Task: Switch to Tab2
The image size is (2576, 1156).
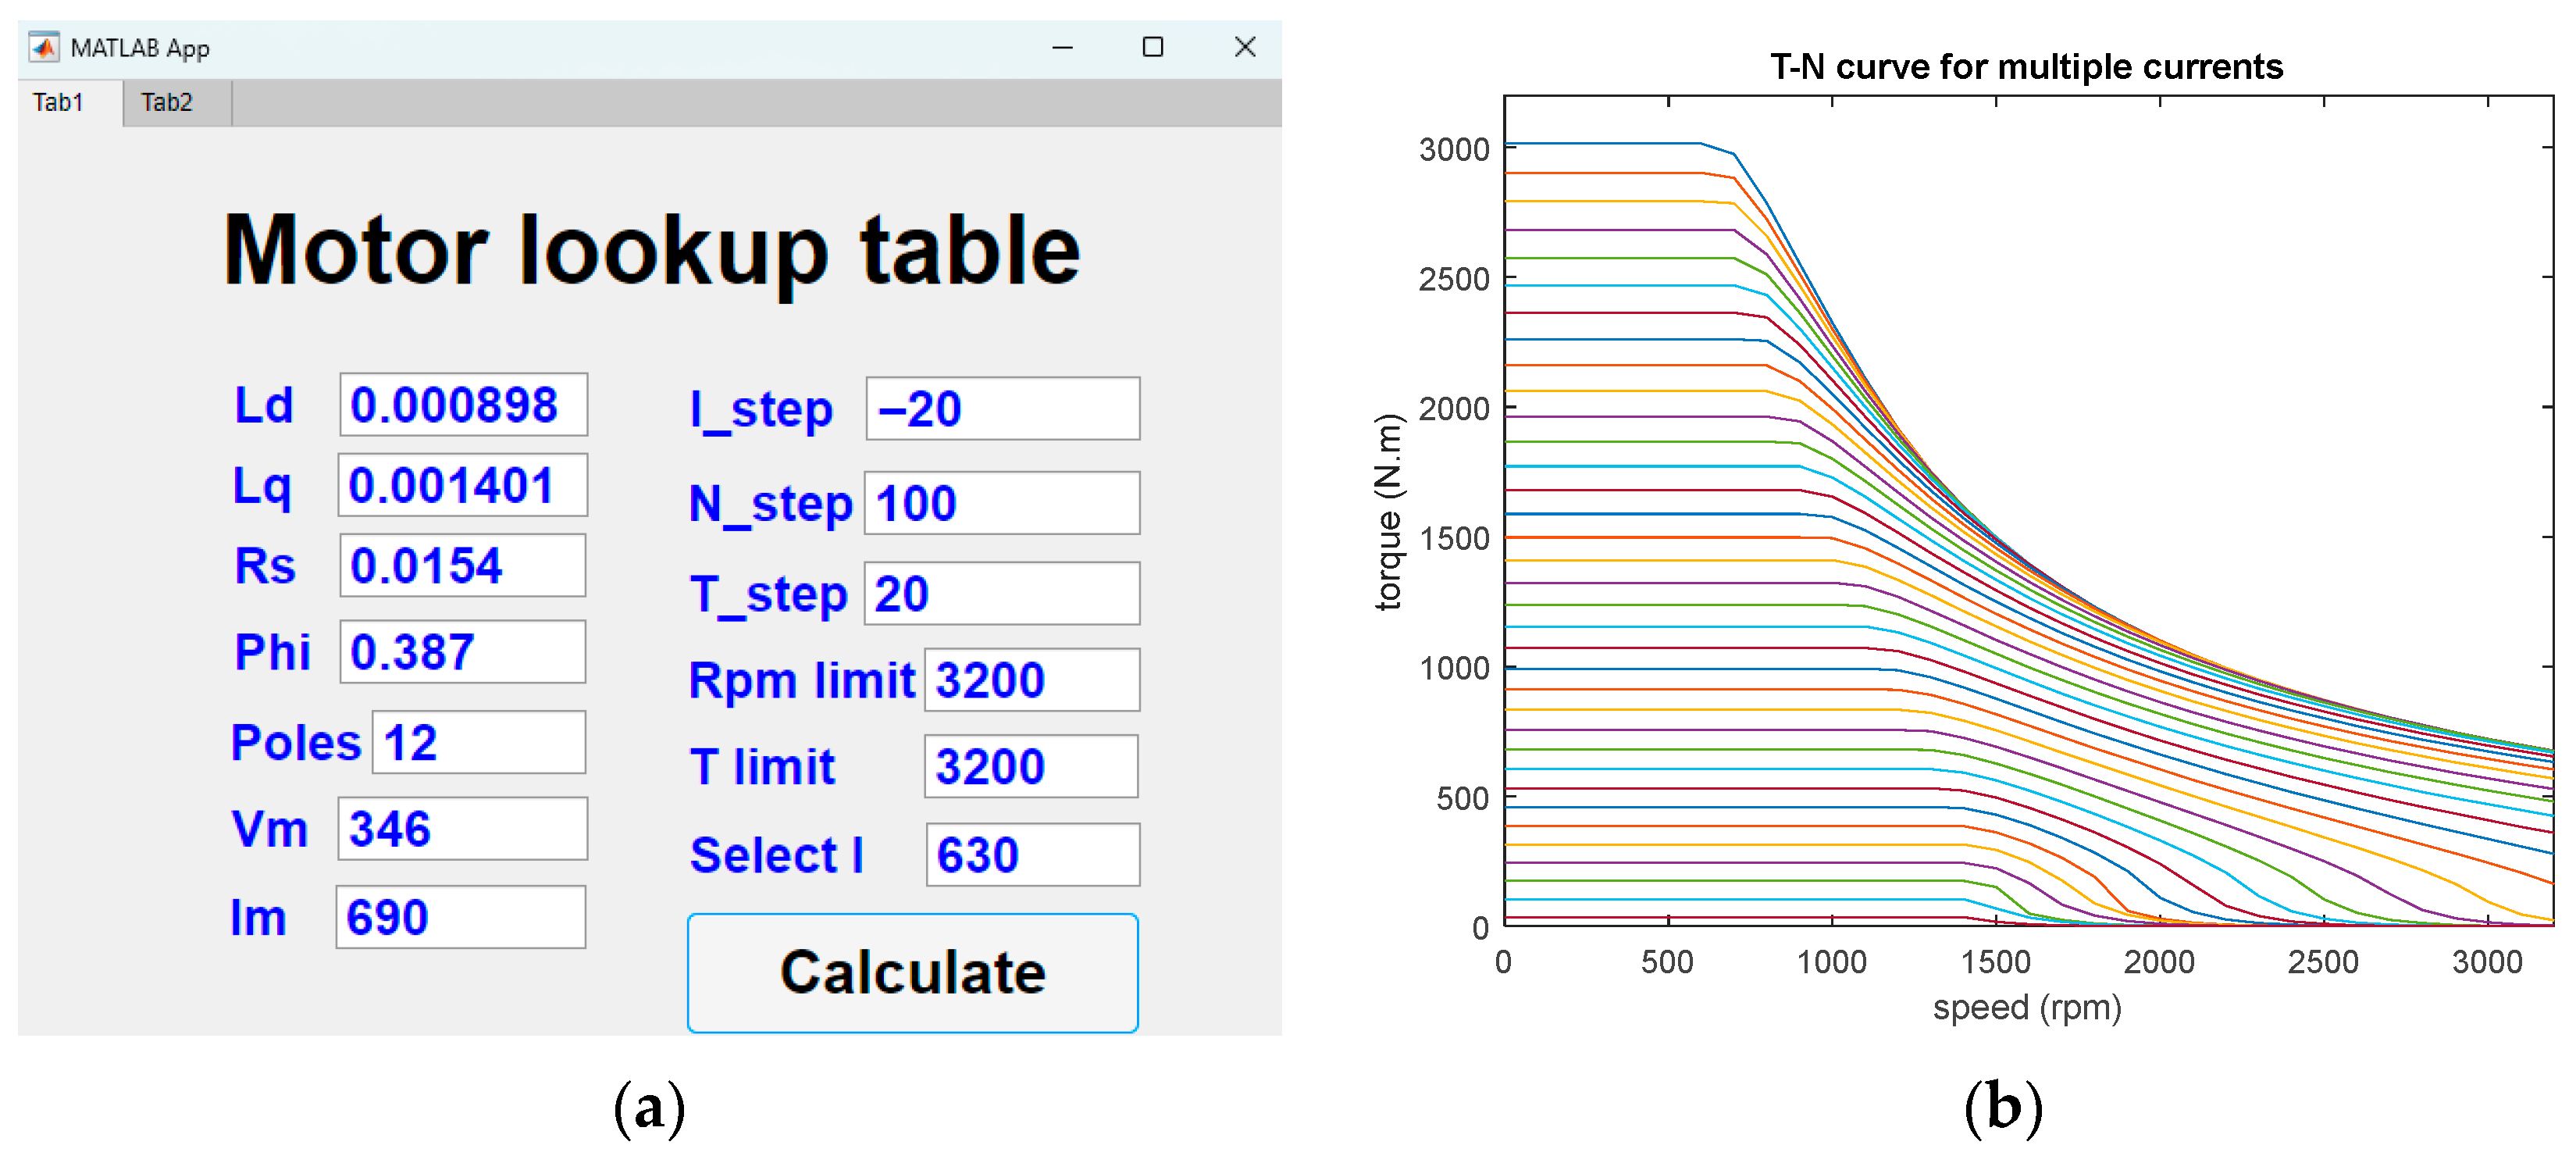Action: click(167, 102)
